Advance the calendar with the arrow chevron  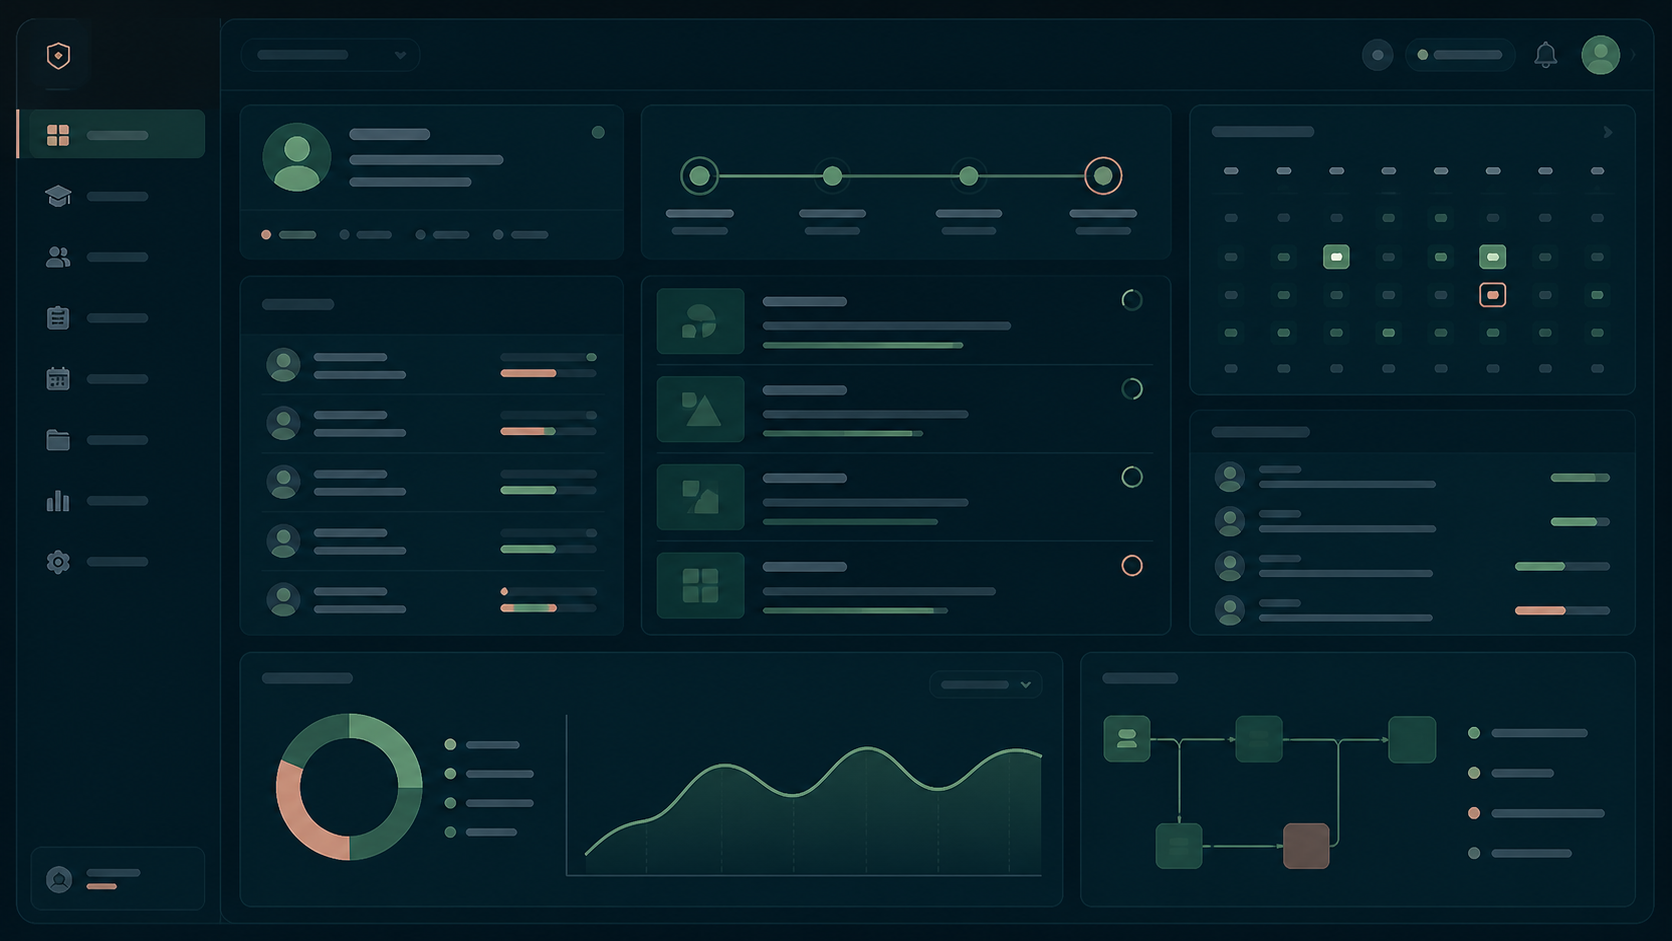click(1608, 132)
